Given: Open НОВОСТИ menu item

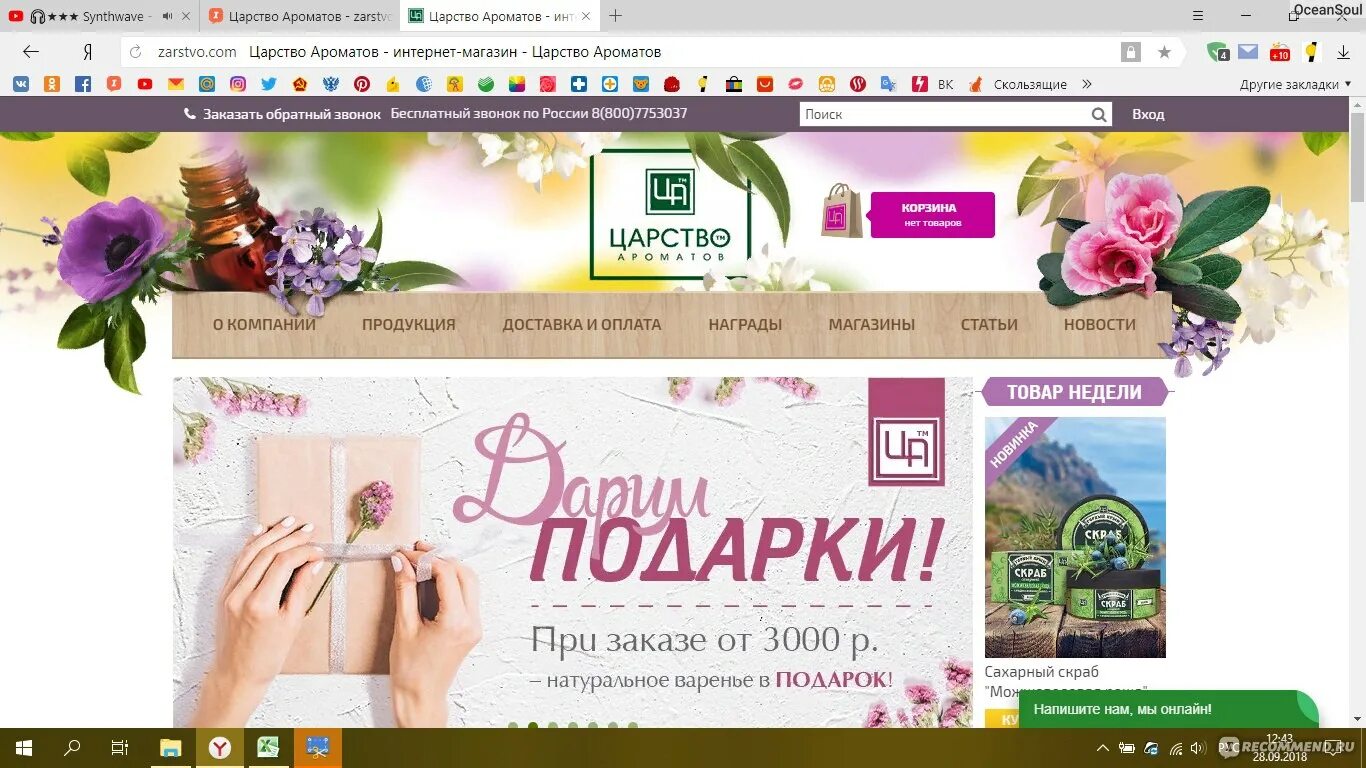Looking at the screenshot, I should coord(1100,324).
